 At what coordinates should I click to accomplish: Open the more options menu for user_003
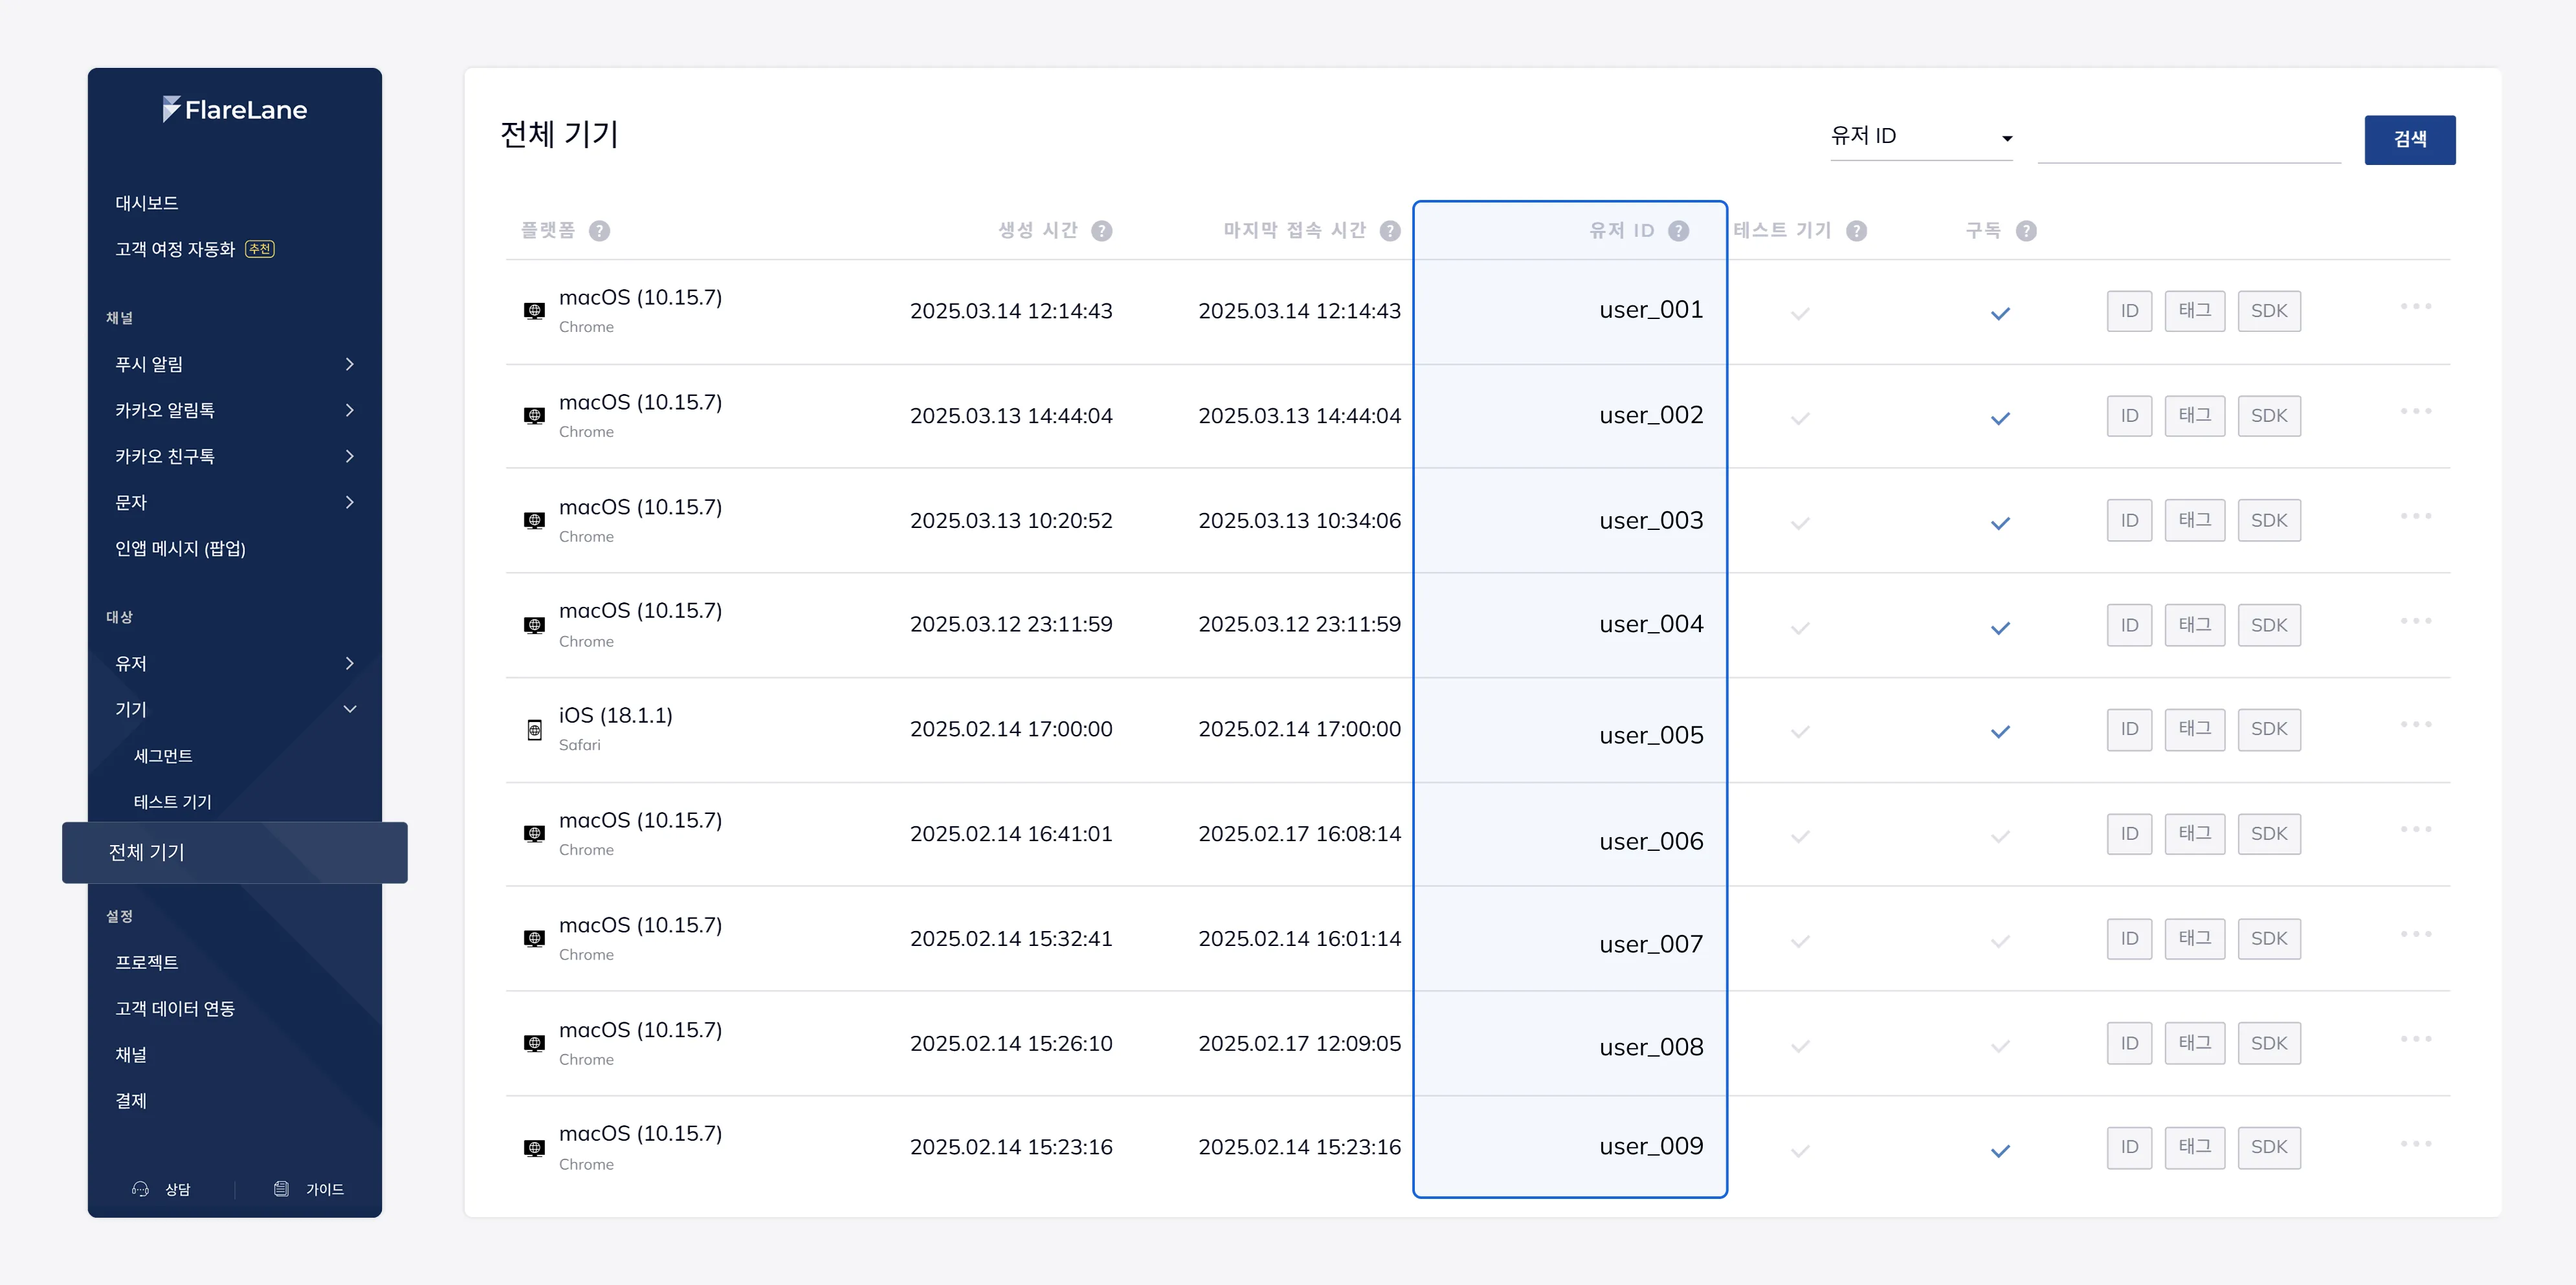2416,516
